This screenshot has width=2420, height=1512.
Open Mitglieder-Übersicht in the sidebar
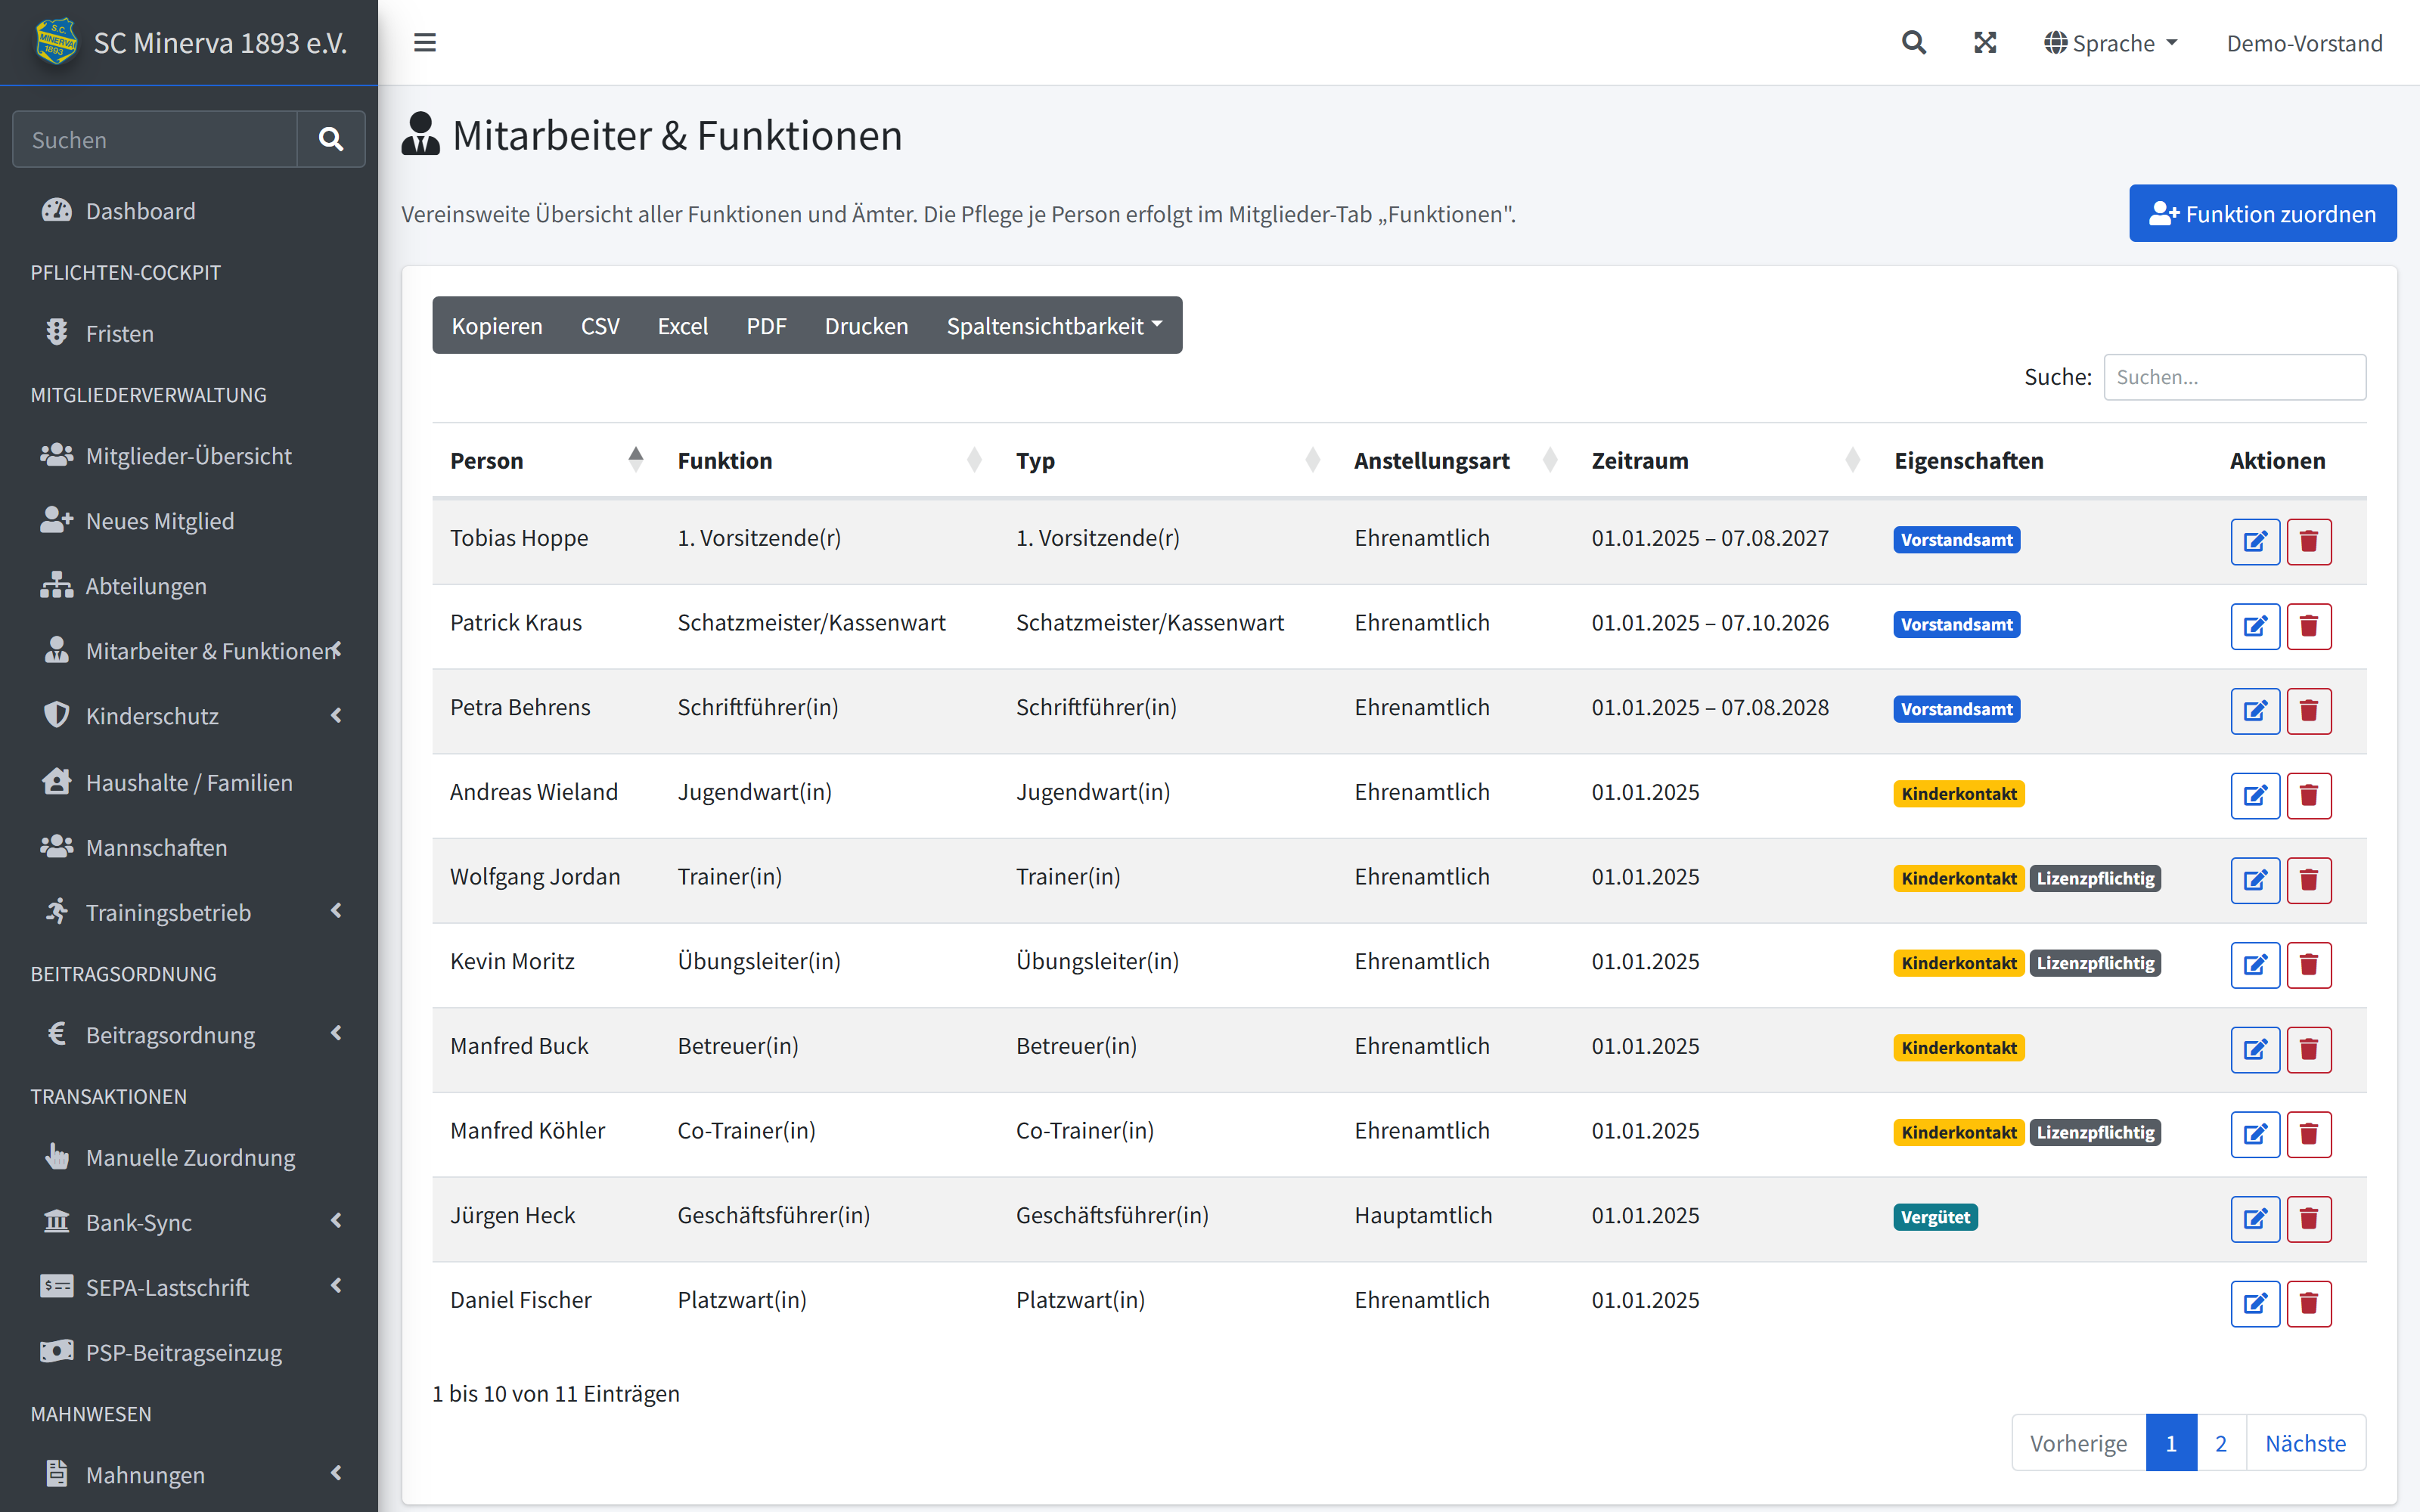(189, 456)
